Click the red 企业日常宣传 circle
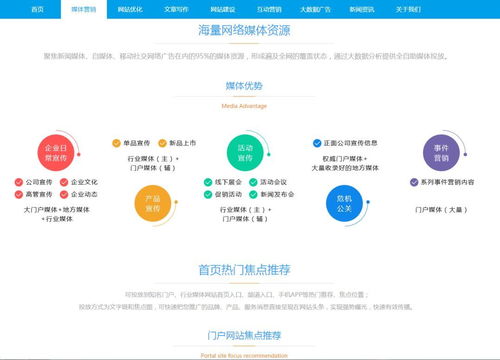The image size is (500, 360). (56, 153)
